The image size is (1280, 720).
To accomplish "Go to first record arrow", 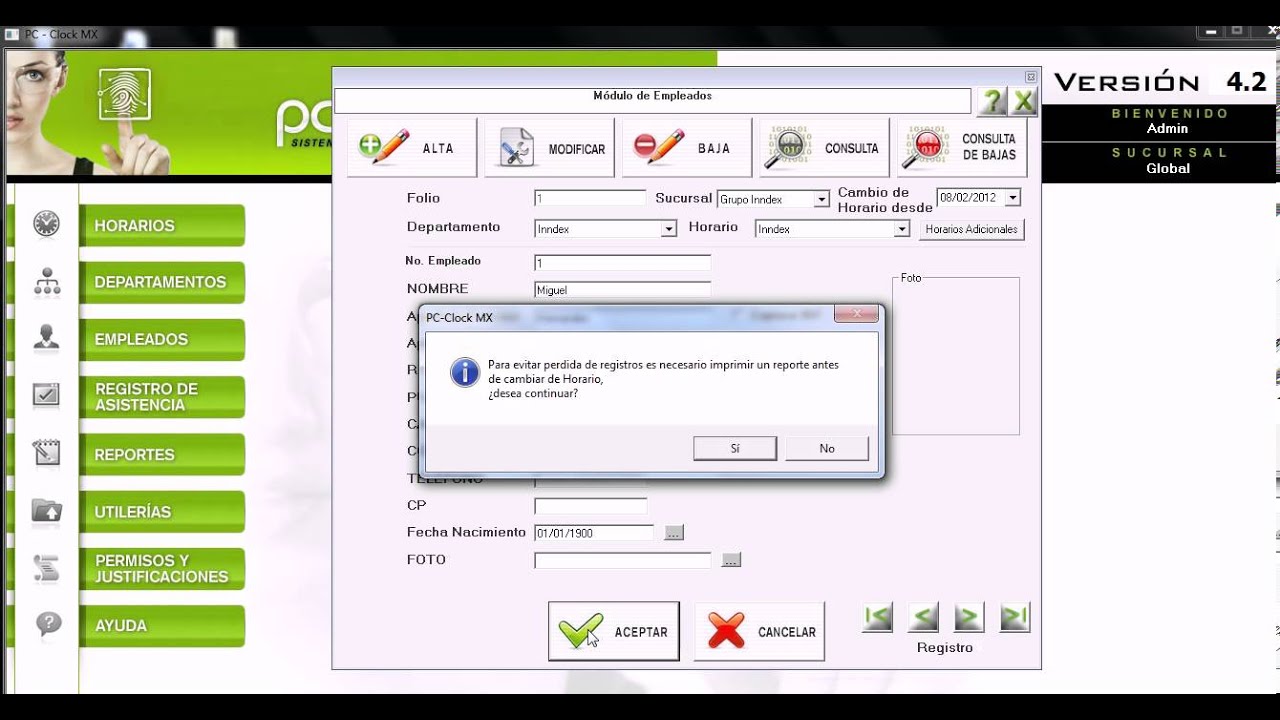I will 877,617.
